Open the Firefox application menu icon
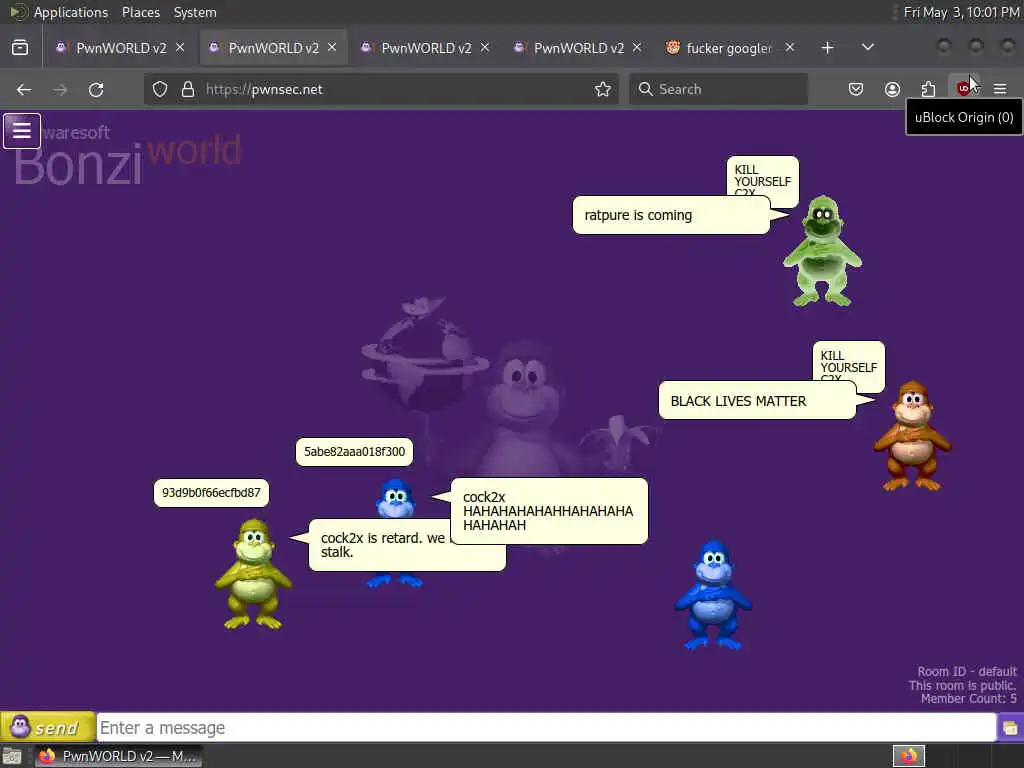The width and height of the screenshot is (1024, 768). 1000,89
